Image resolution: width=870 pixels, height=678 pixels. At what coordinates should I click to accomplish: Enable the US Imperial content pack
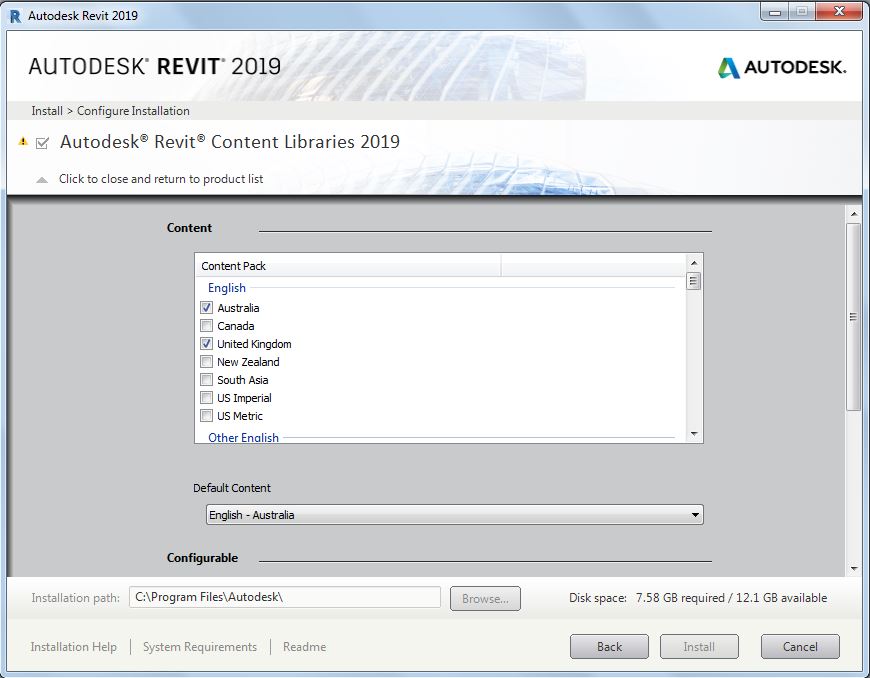(206, 398)
